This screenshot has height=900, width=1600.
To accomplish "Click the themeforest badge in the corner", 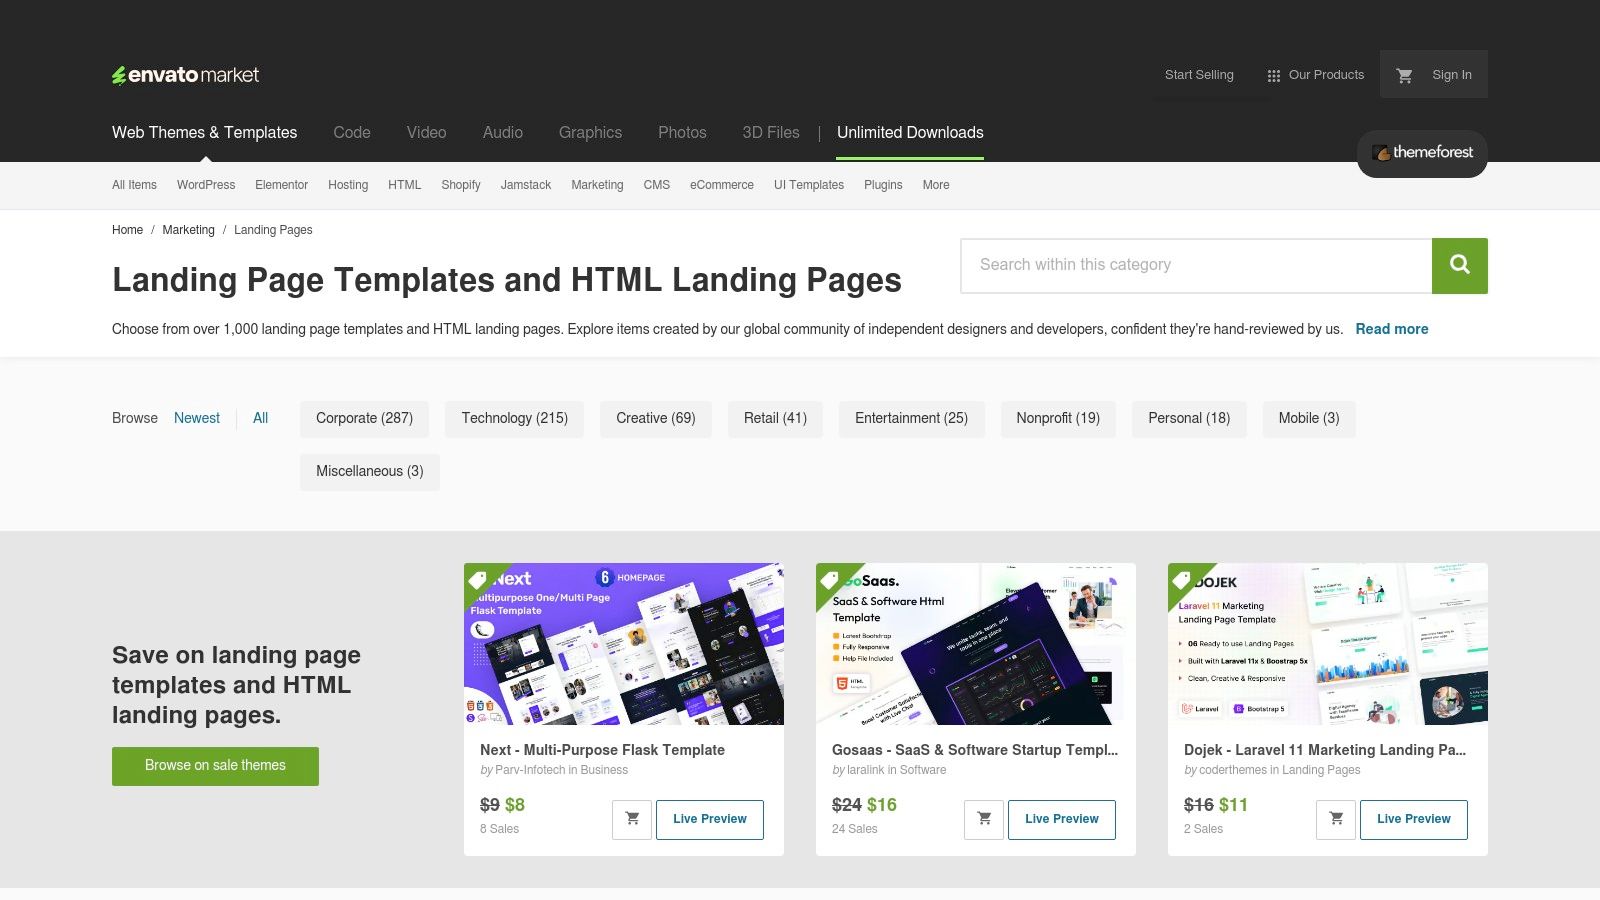I will click(1421, 153).
